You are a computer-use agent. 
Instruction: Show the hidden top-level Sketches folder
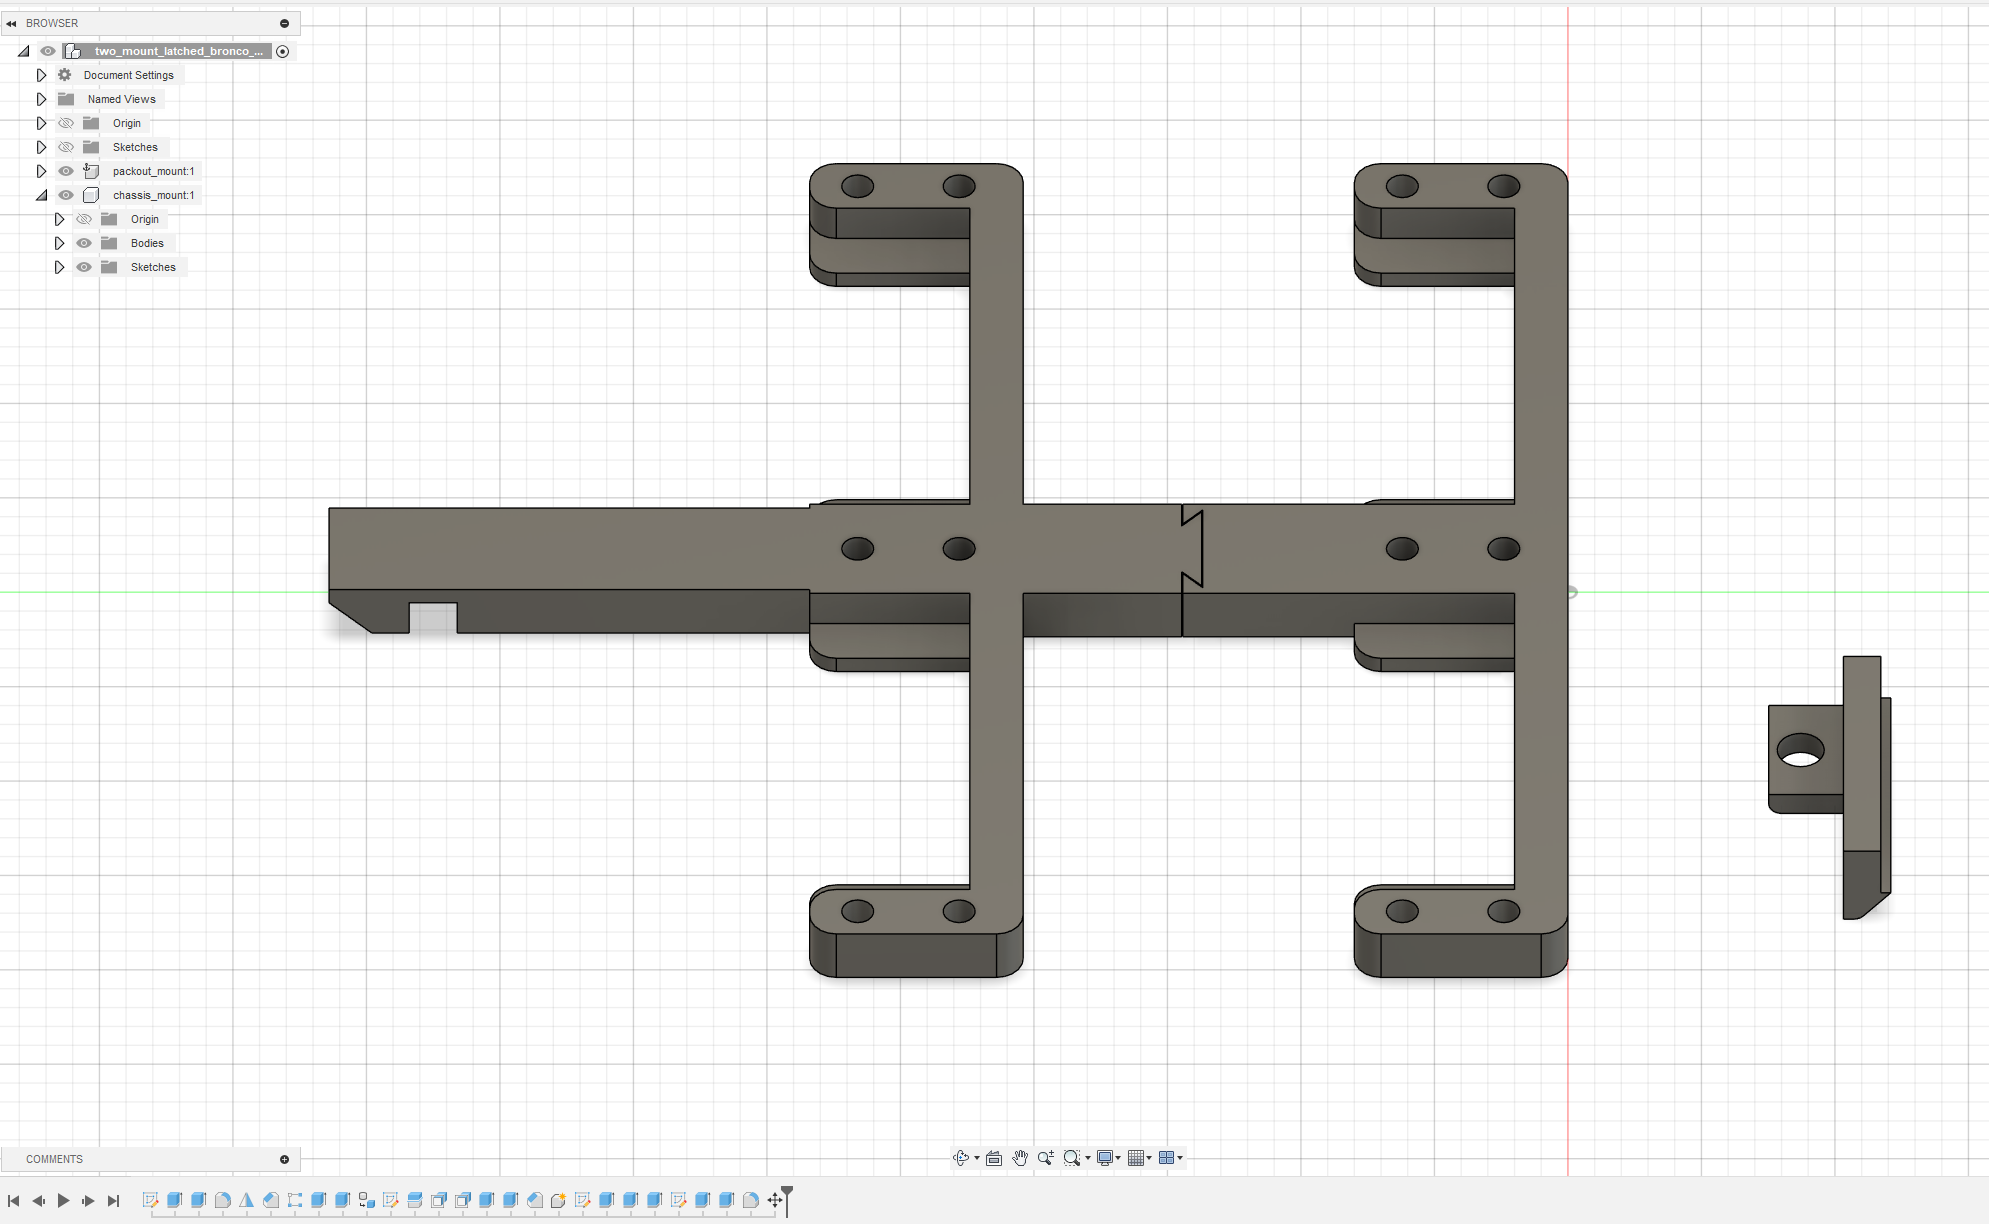66,147
